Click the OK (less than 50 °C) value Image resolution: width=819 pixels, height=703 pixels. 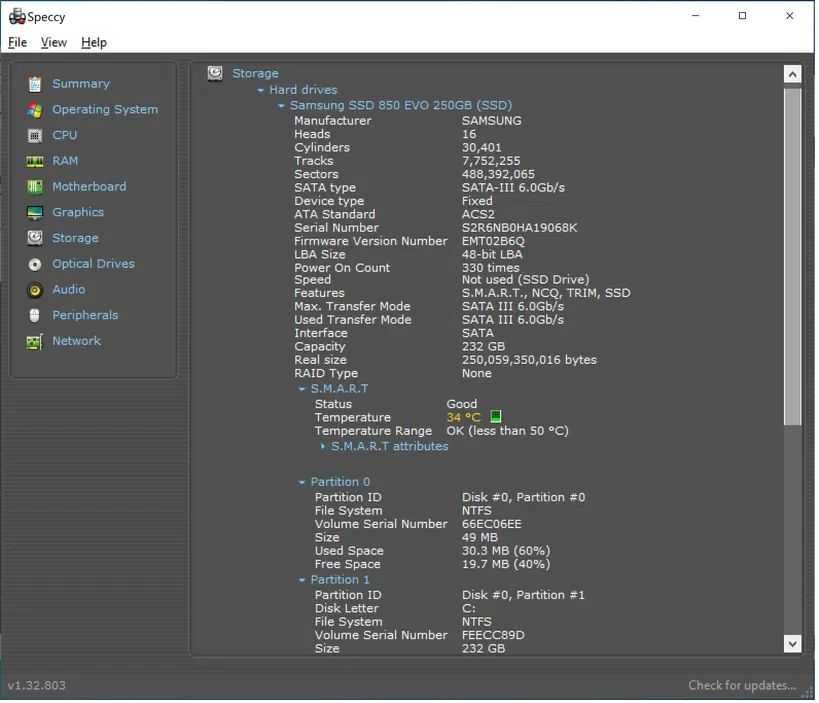(507, 430)
